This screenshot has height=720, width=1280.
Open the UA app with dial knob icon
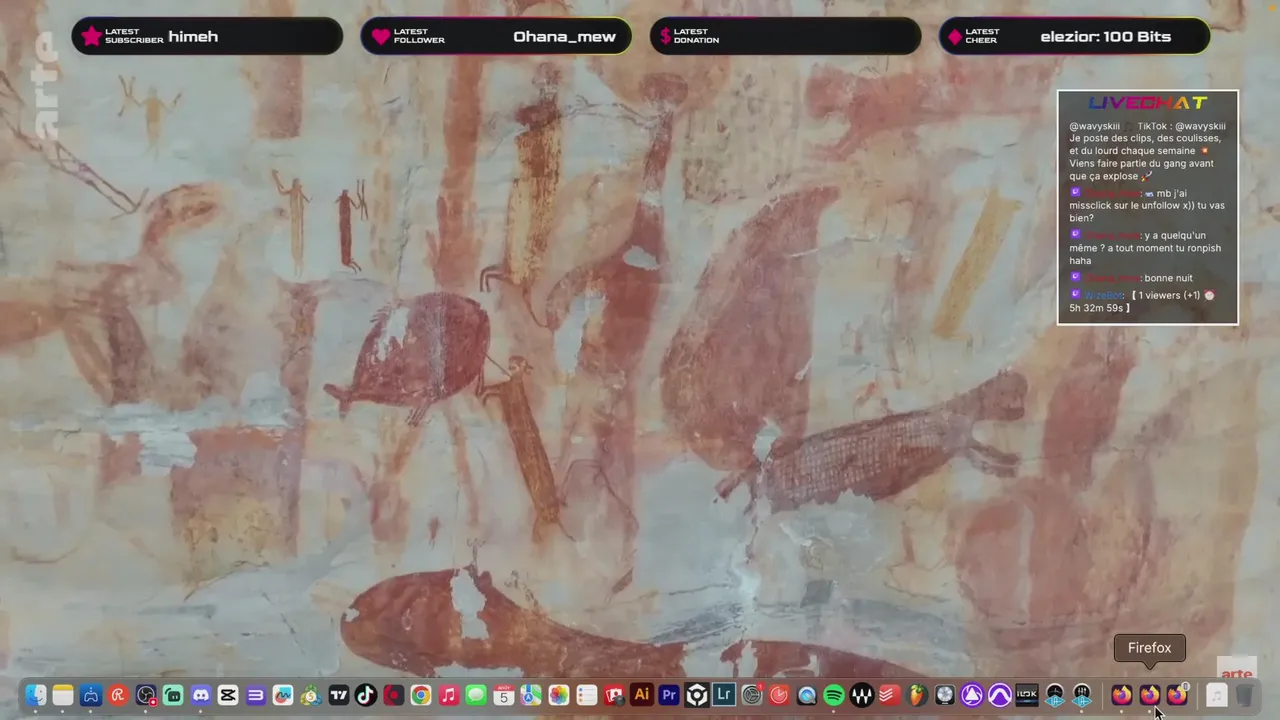[1055, 695]
